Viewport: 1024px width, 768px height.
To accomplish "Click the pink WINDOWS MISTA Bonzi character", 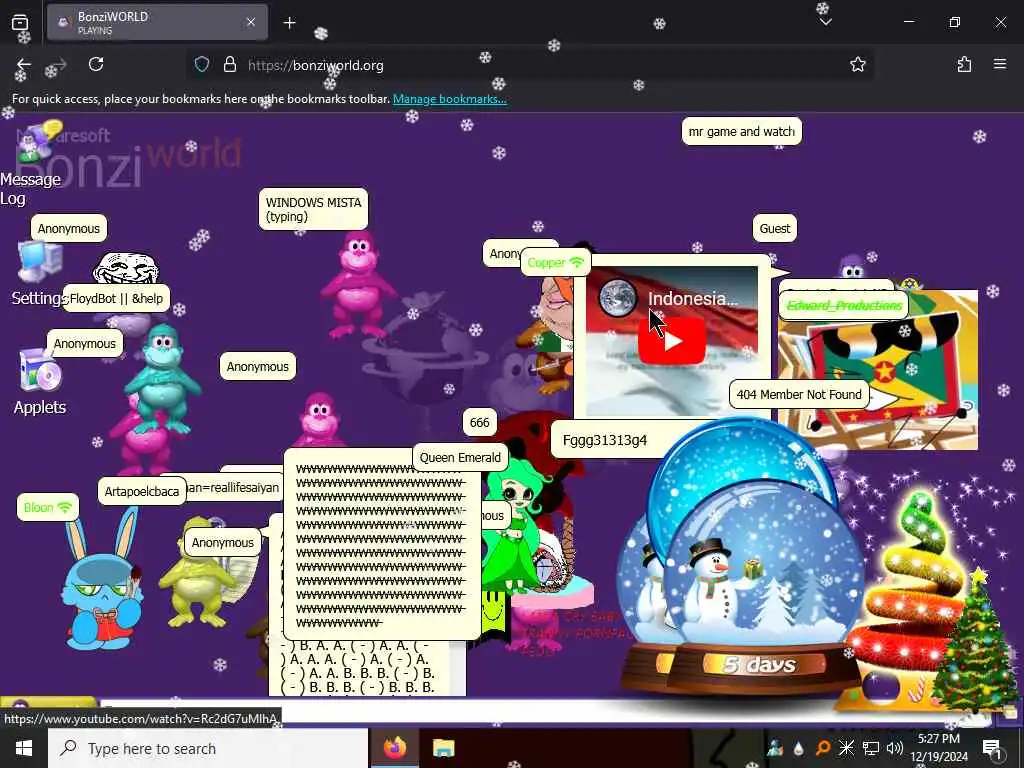I will 358,284.
